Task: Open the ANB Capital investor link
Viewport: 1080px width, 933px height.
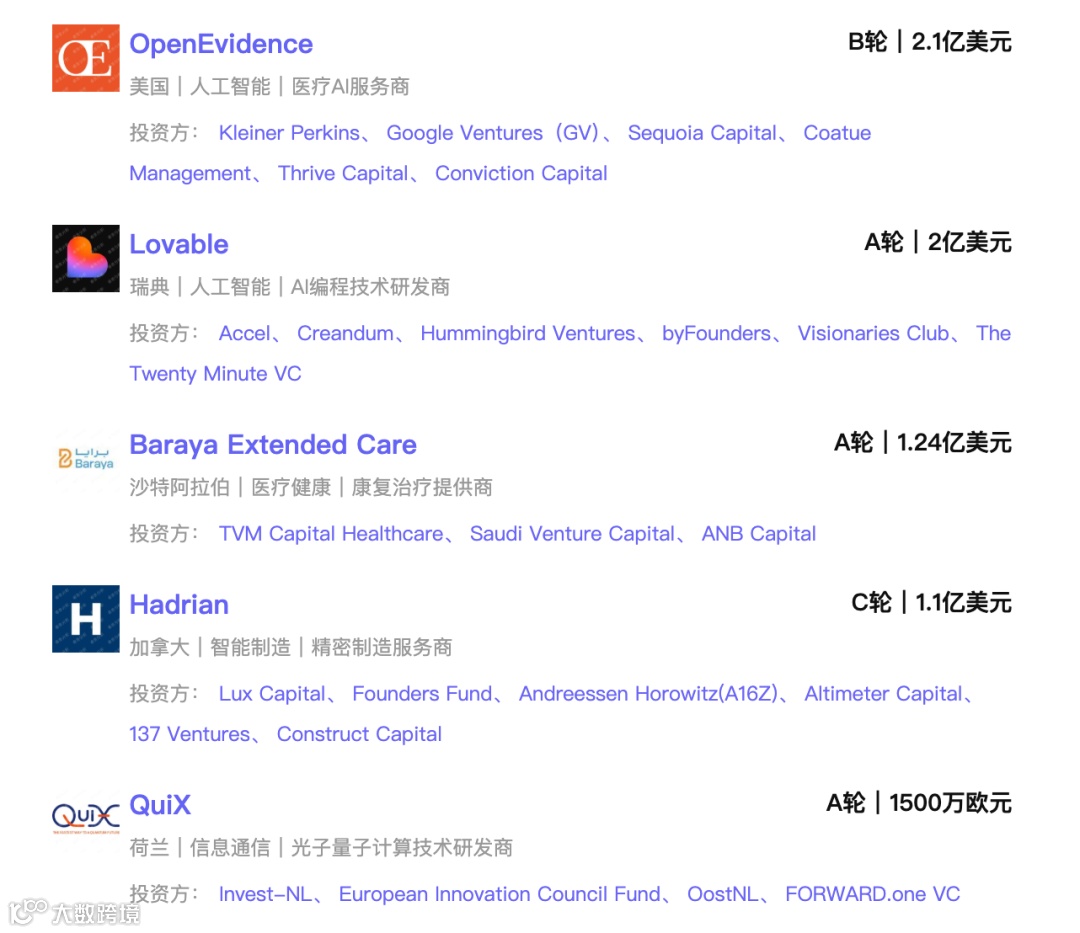Action: 759,534
